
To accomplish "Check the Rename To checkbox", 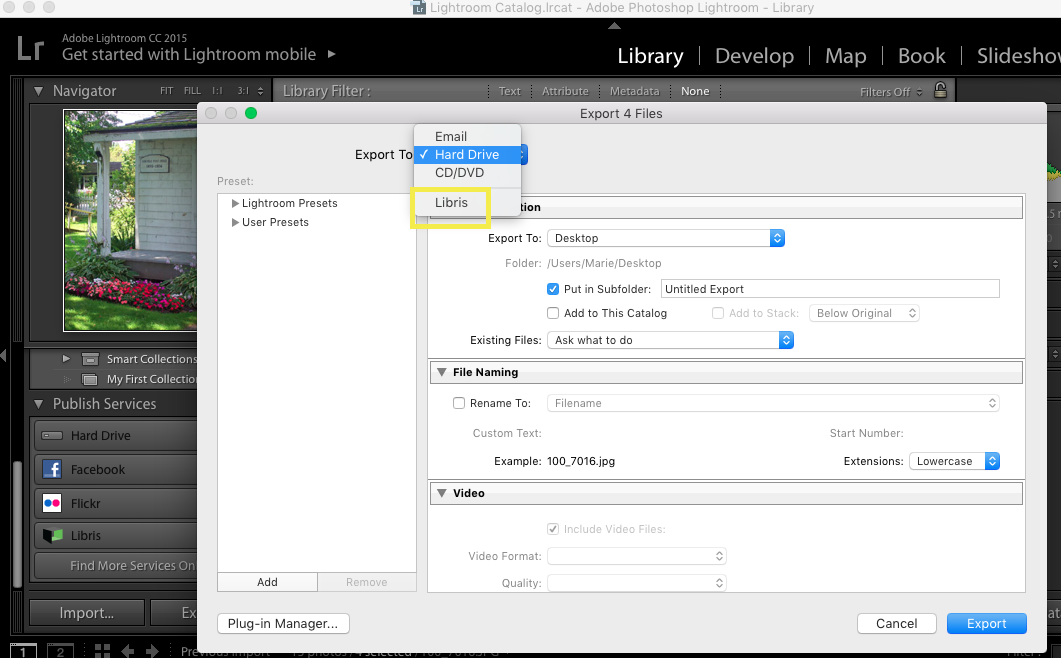I will (x=459, y=403).
